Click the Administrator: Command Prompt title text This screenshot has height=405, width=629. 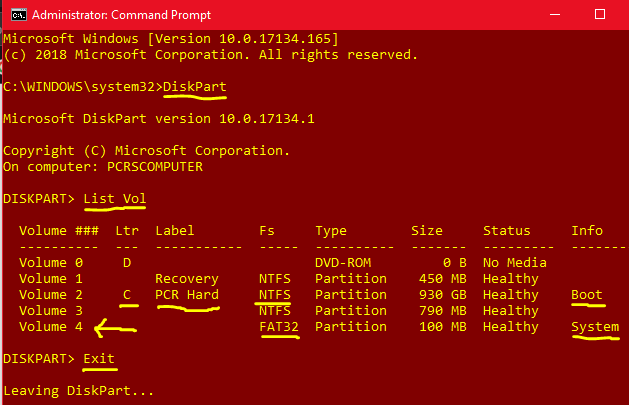point(121,15)
